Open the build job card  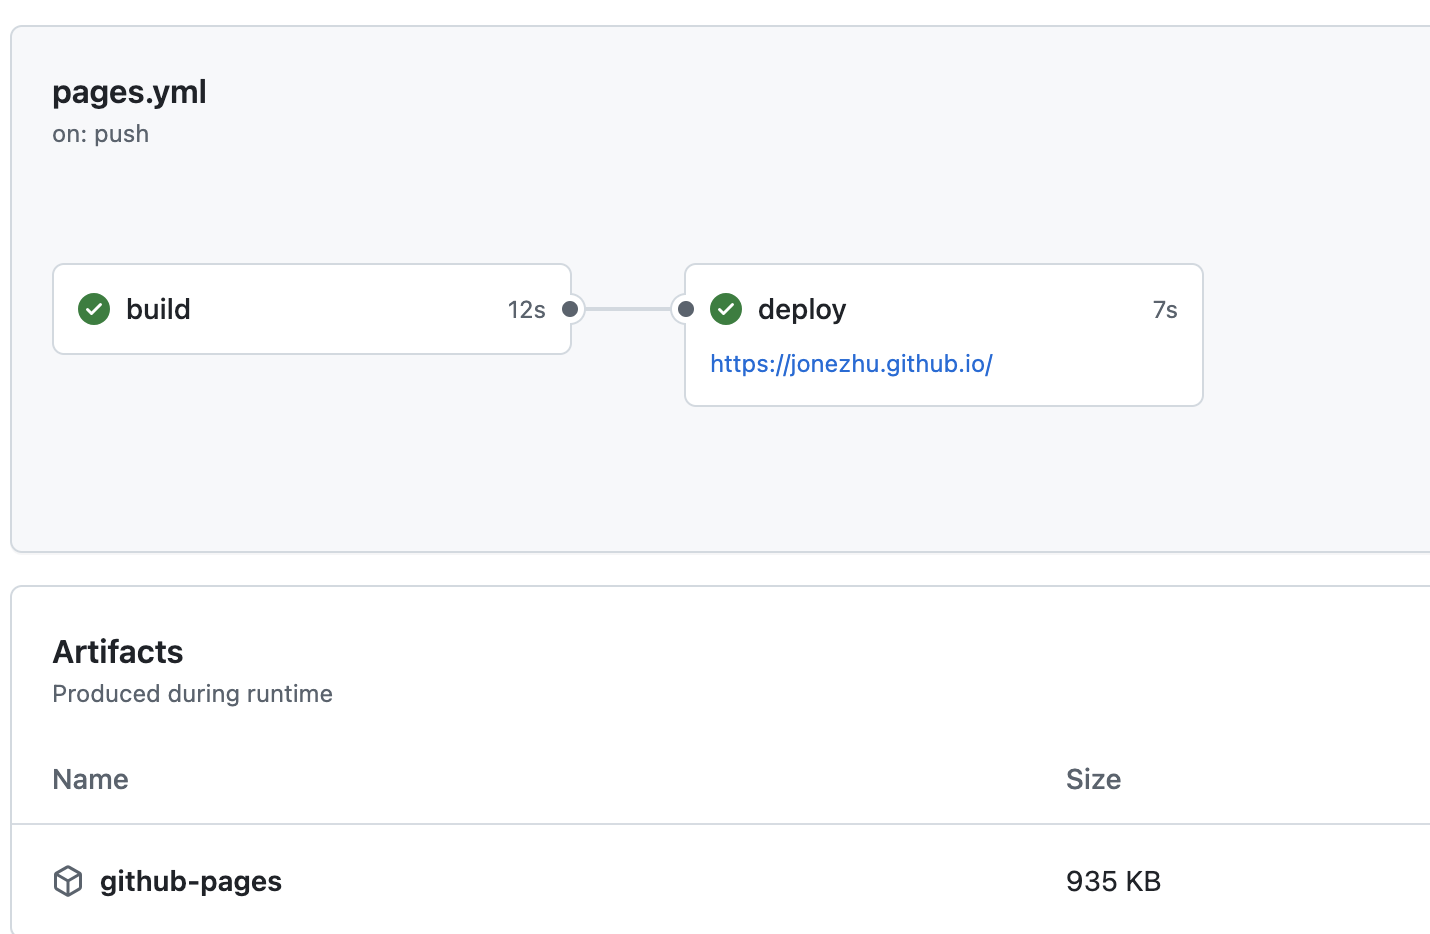(312, 309)
